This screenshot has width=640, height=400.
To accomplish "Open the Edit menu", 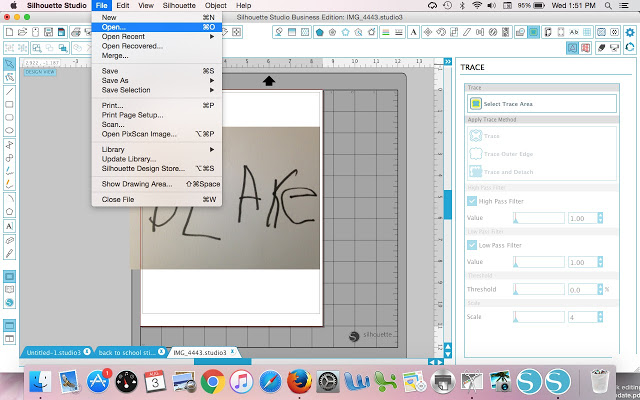I will 122,6.
